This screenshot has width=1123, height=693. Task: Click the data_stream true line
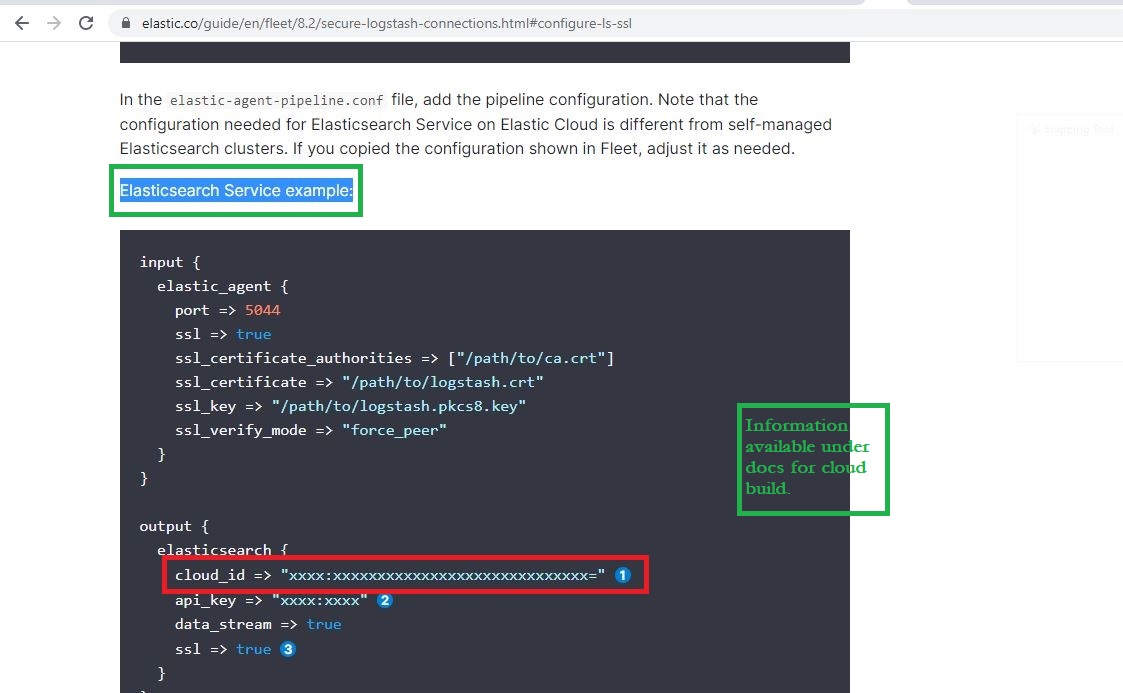click(259, 624)
